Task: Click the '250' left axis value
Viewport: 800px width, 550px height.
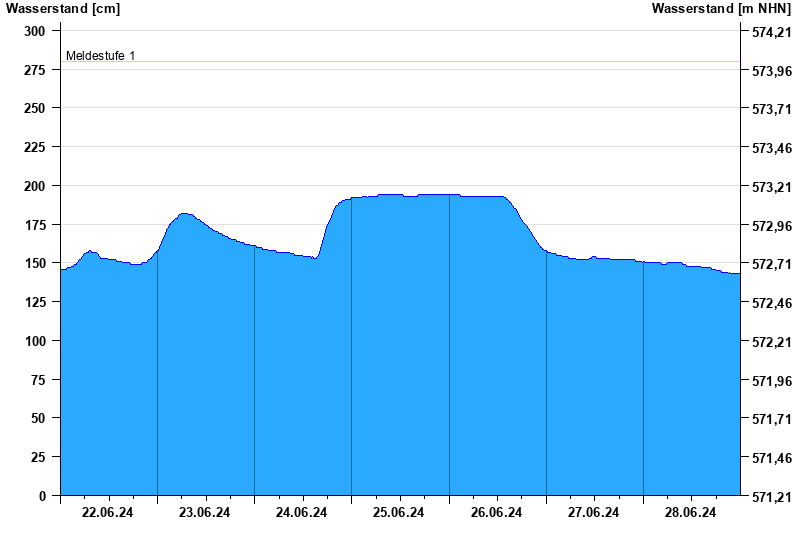Action: (35, 108)
